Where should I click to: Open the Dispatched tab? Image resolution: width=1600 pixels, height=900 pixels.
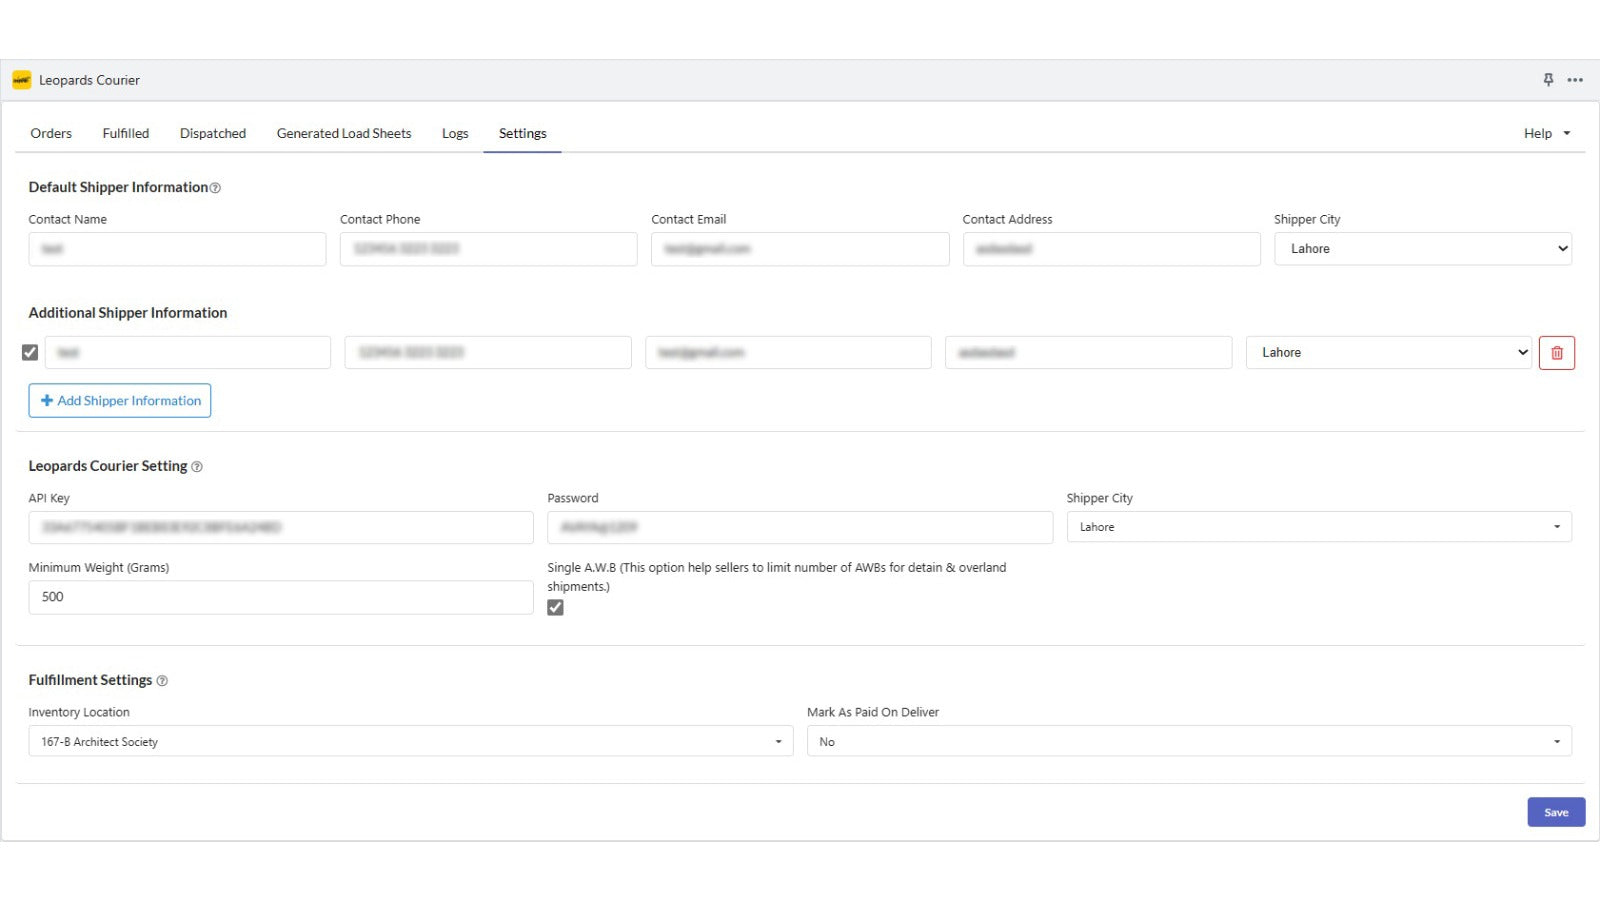pos(213,134)
